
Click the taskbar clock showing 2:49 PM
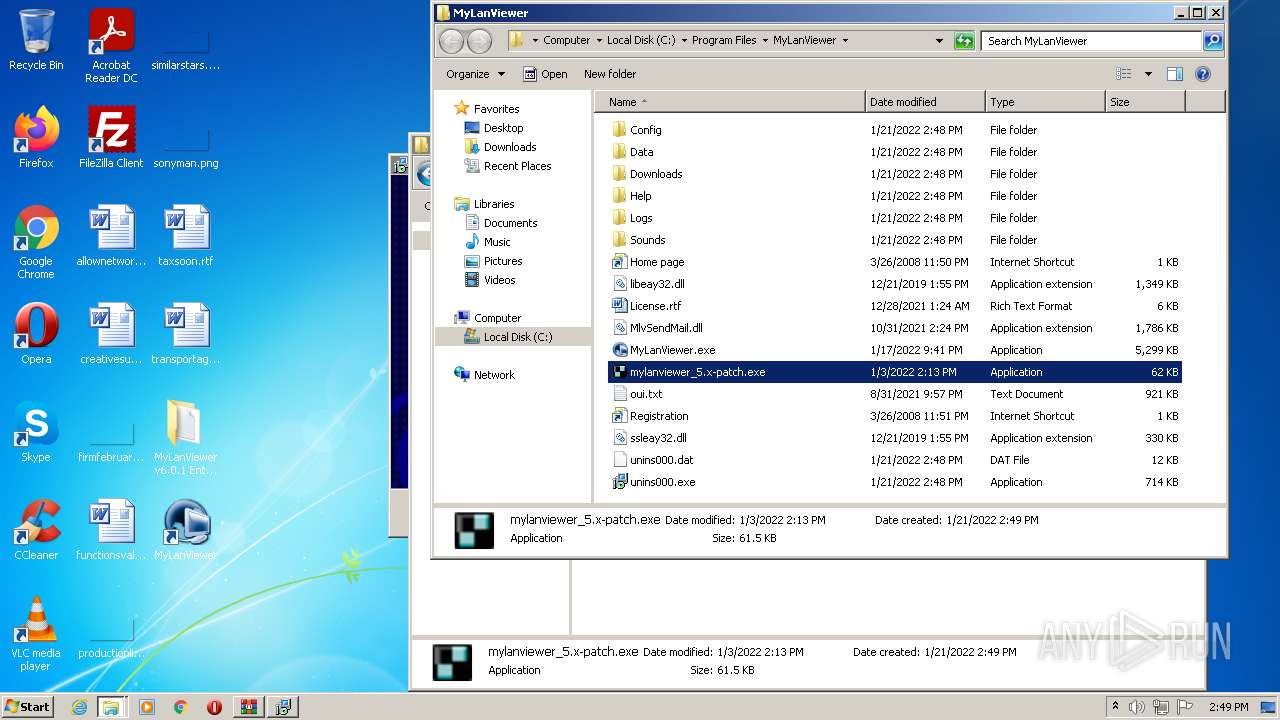coord(1228,707)
